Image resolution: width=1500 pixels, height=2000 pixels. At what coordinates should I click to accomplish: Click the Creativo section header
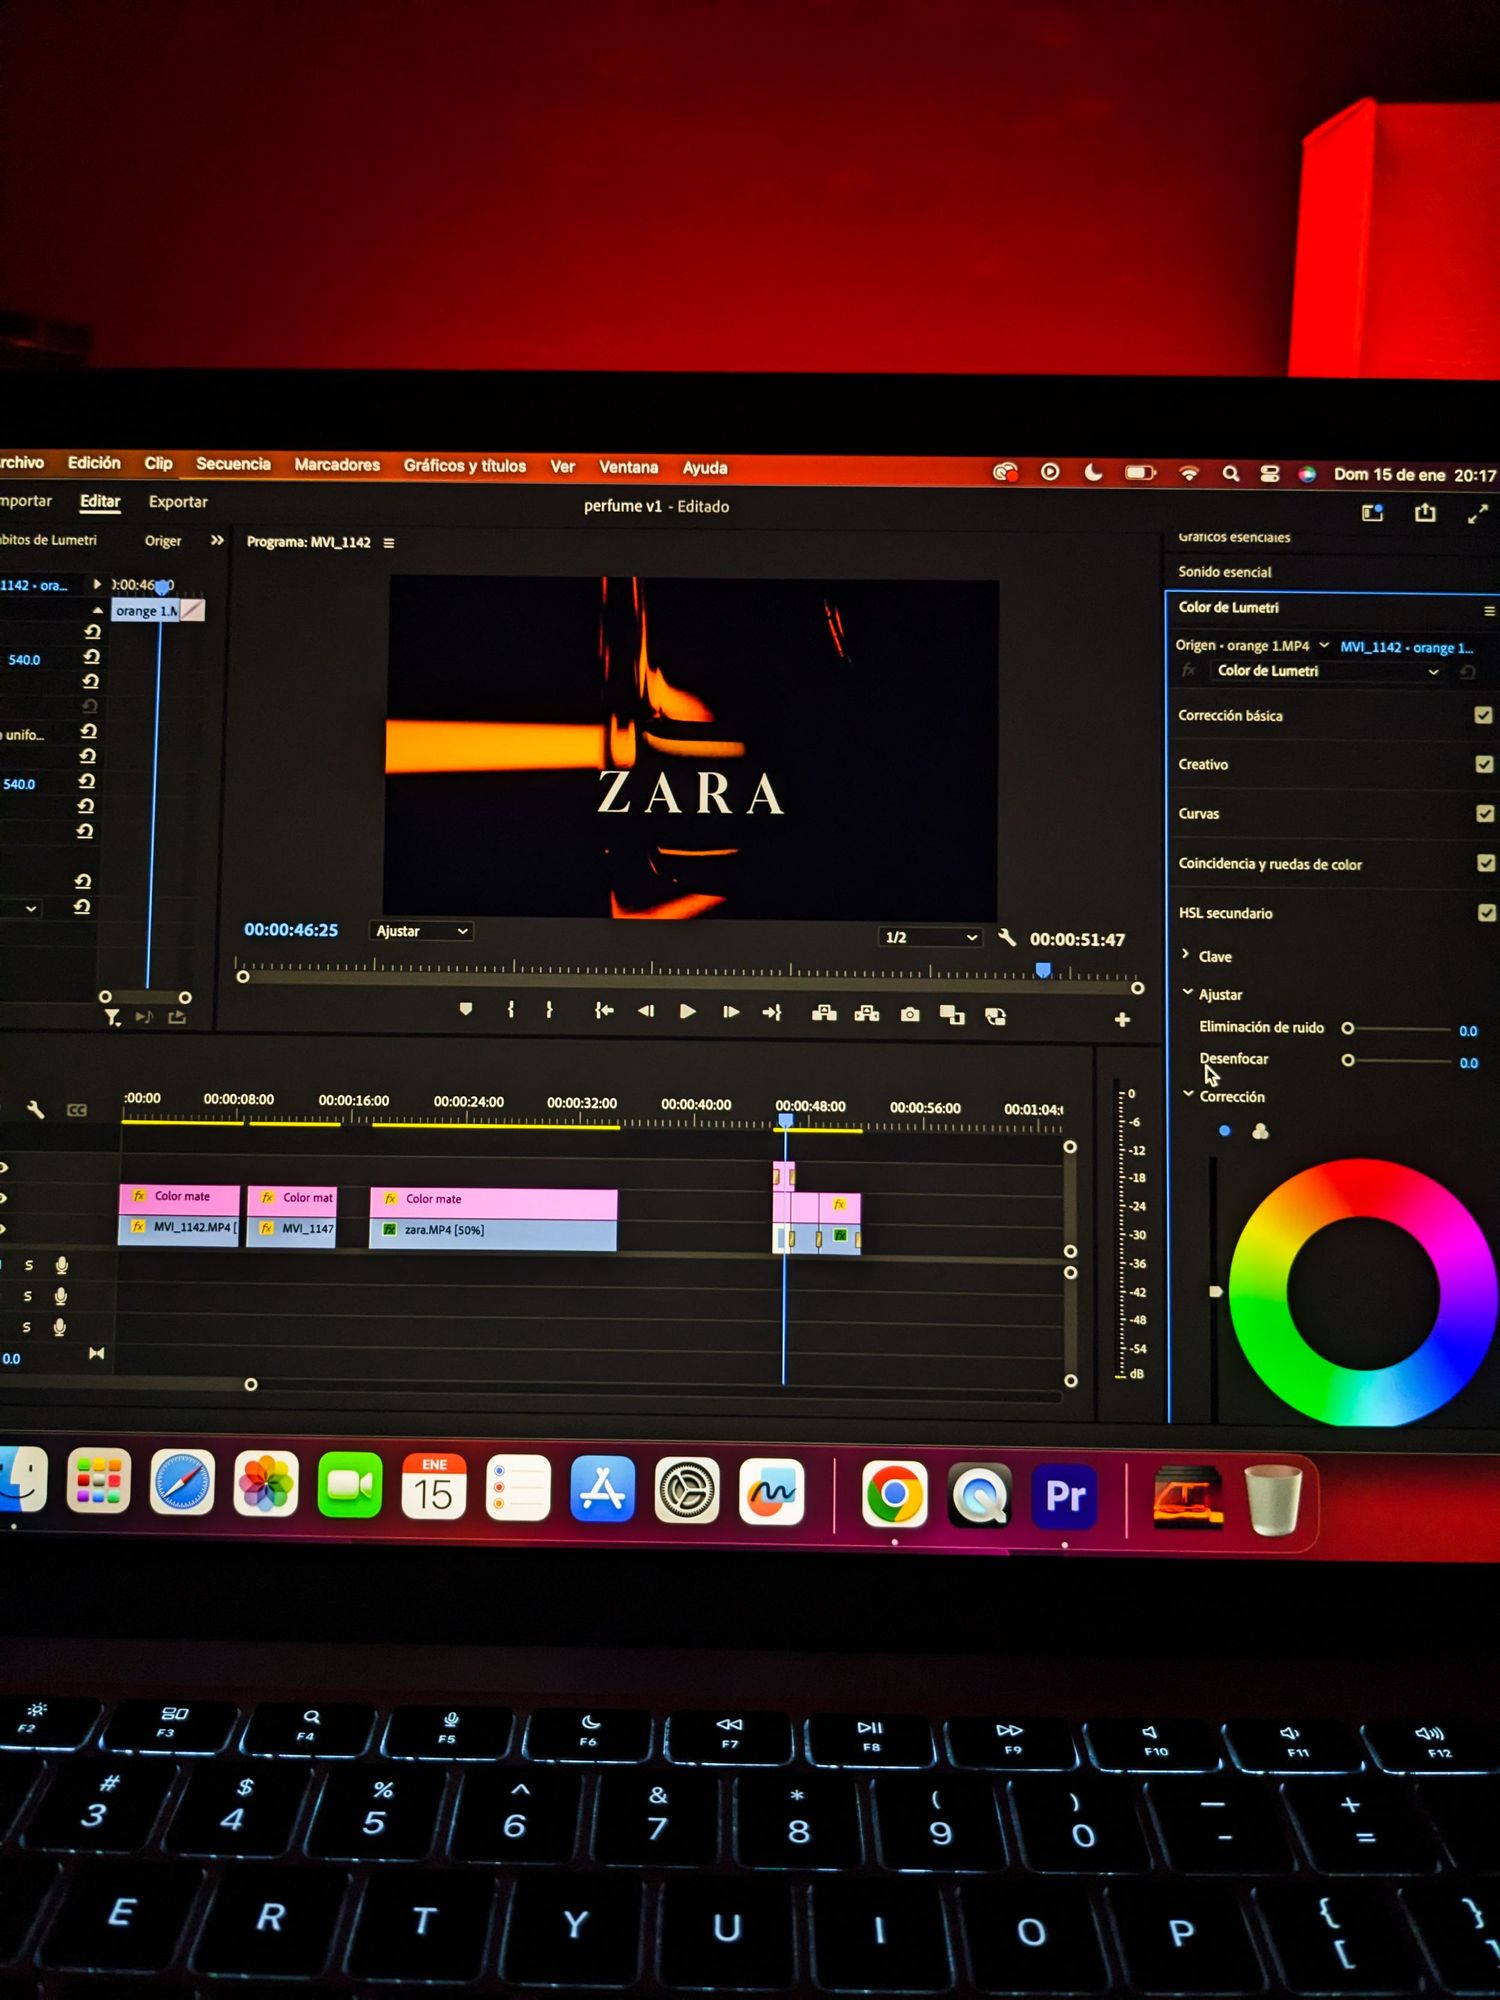(x=1203, y=764)
